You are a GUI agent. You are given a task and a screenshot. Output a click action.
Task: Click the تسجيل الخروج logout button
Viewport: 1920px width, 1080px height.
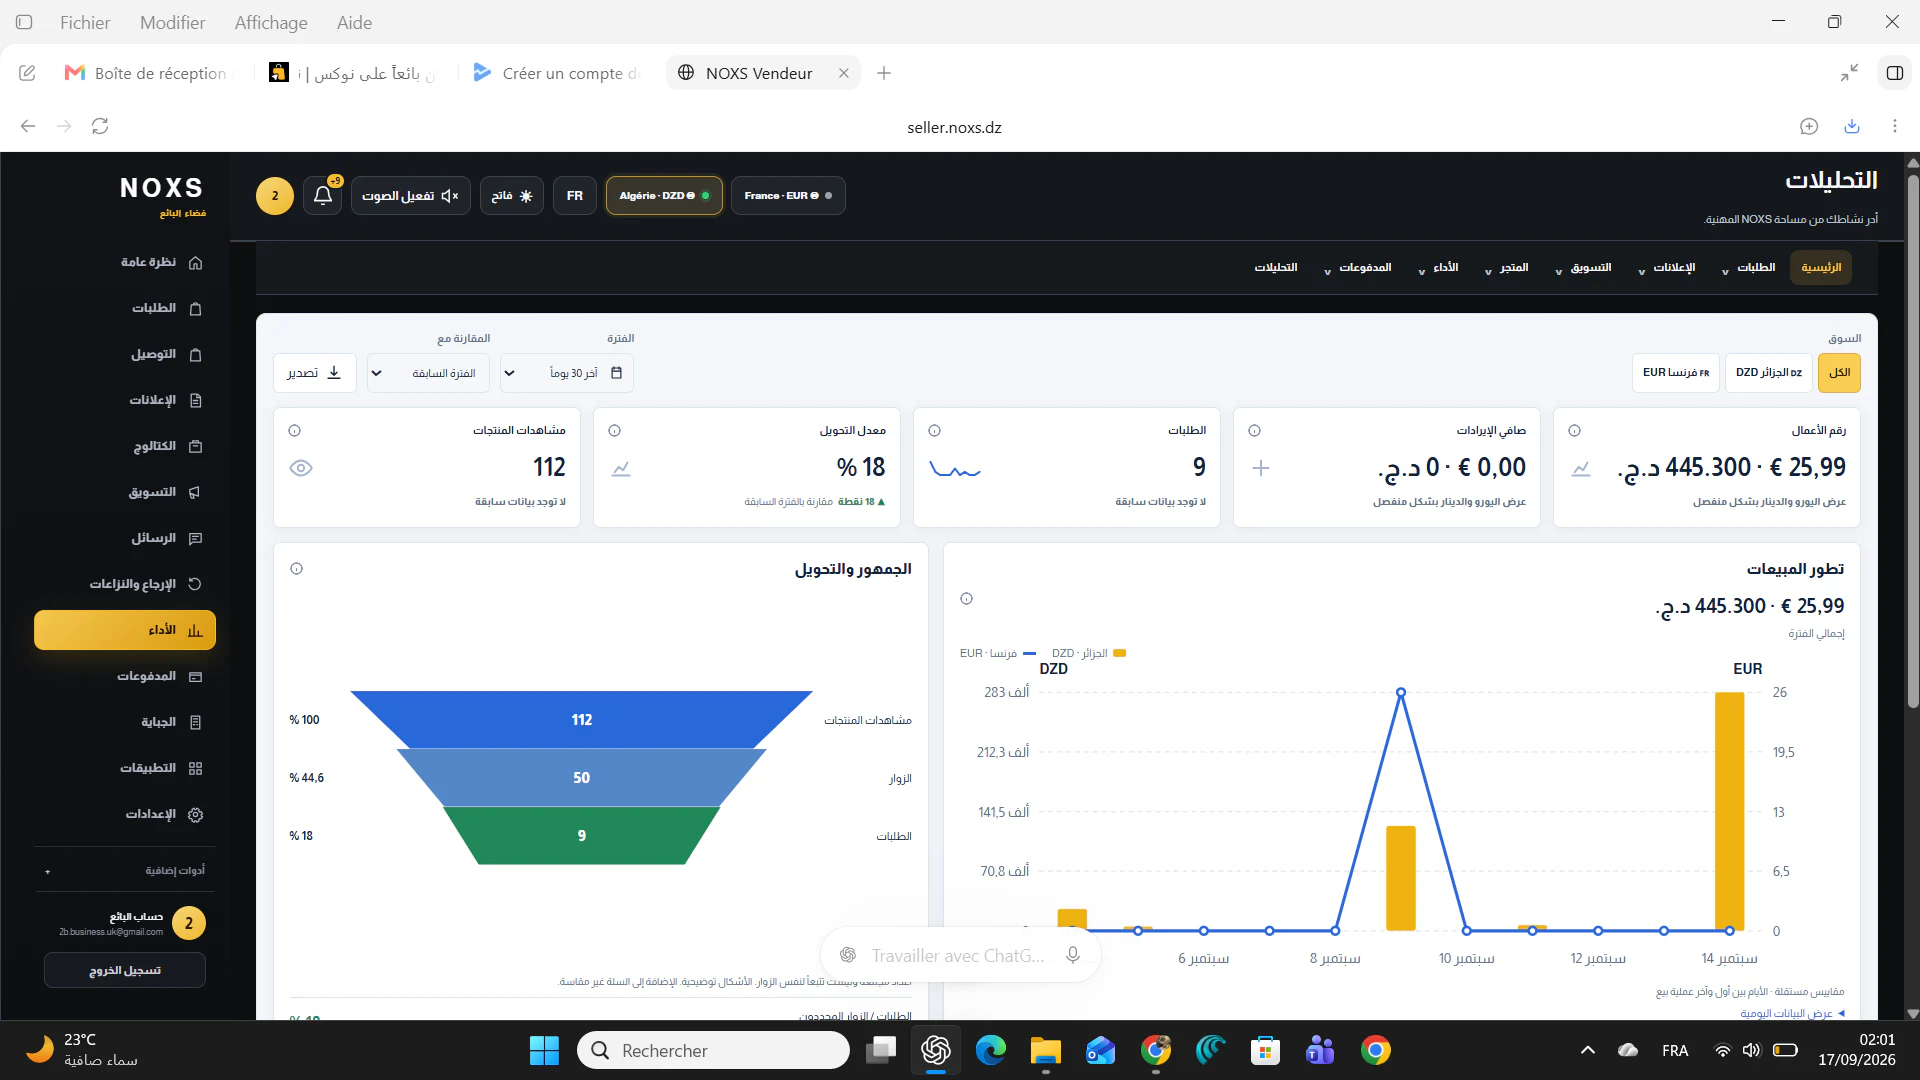click(x=125, y=971)
